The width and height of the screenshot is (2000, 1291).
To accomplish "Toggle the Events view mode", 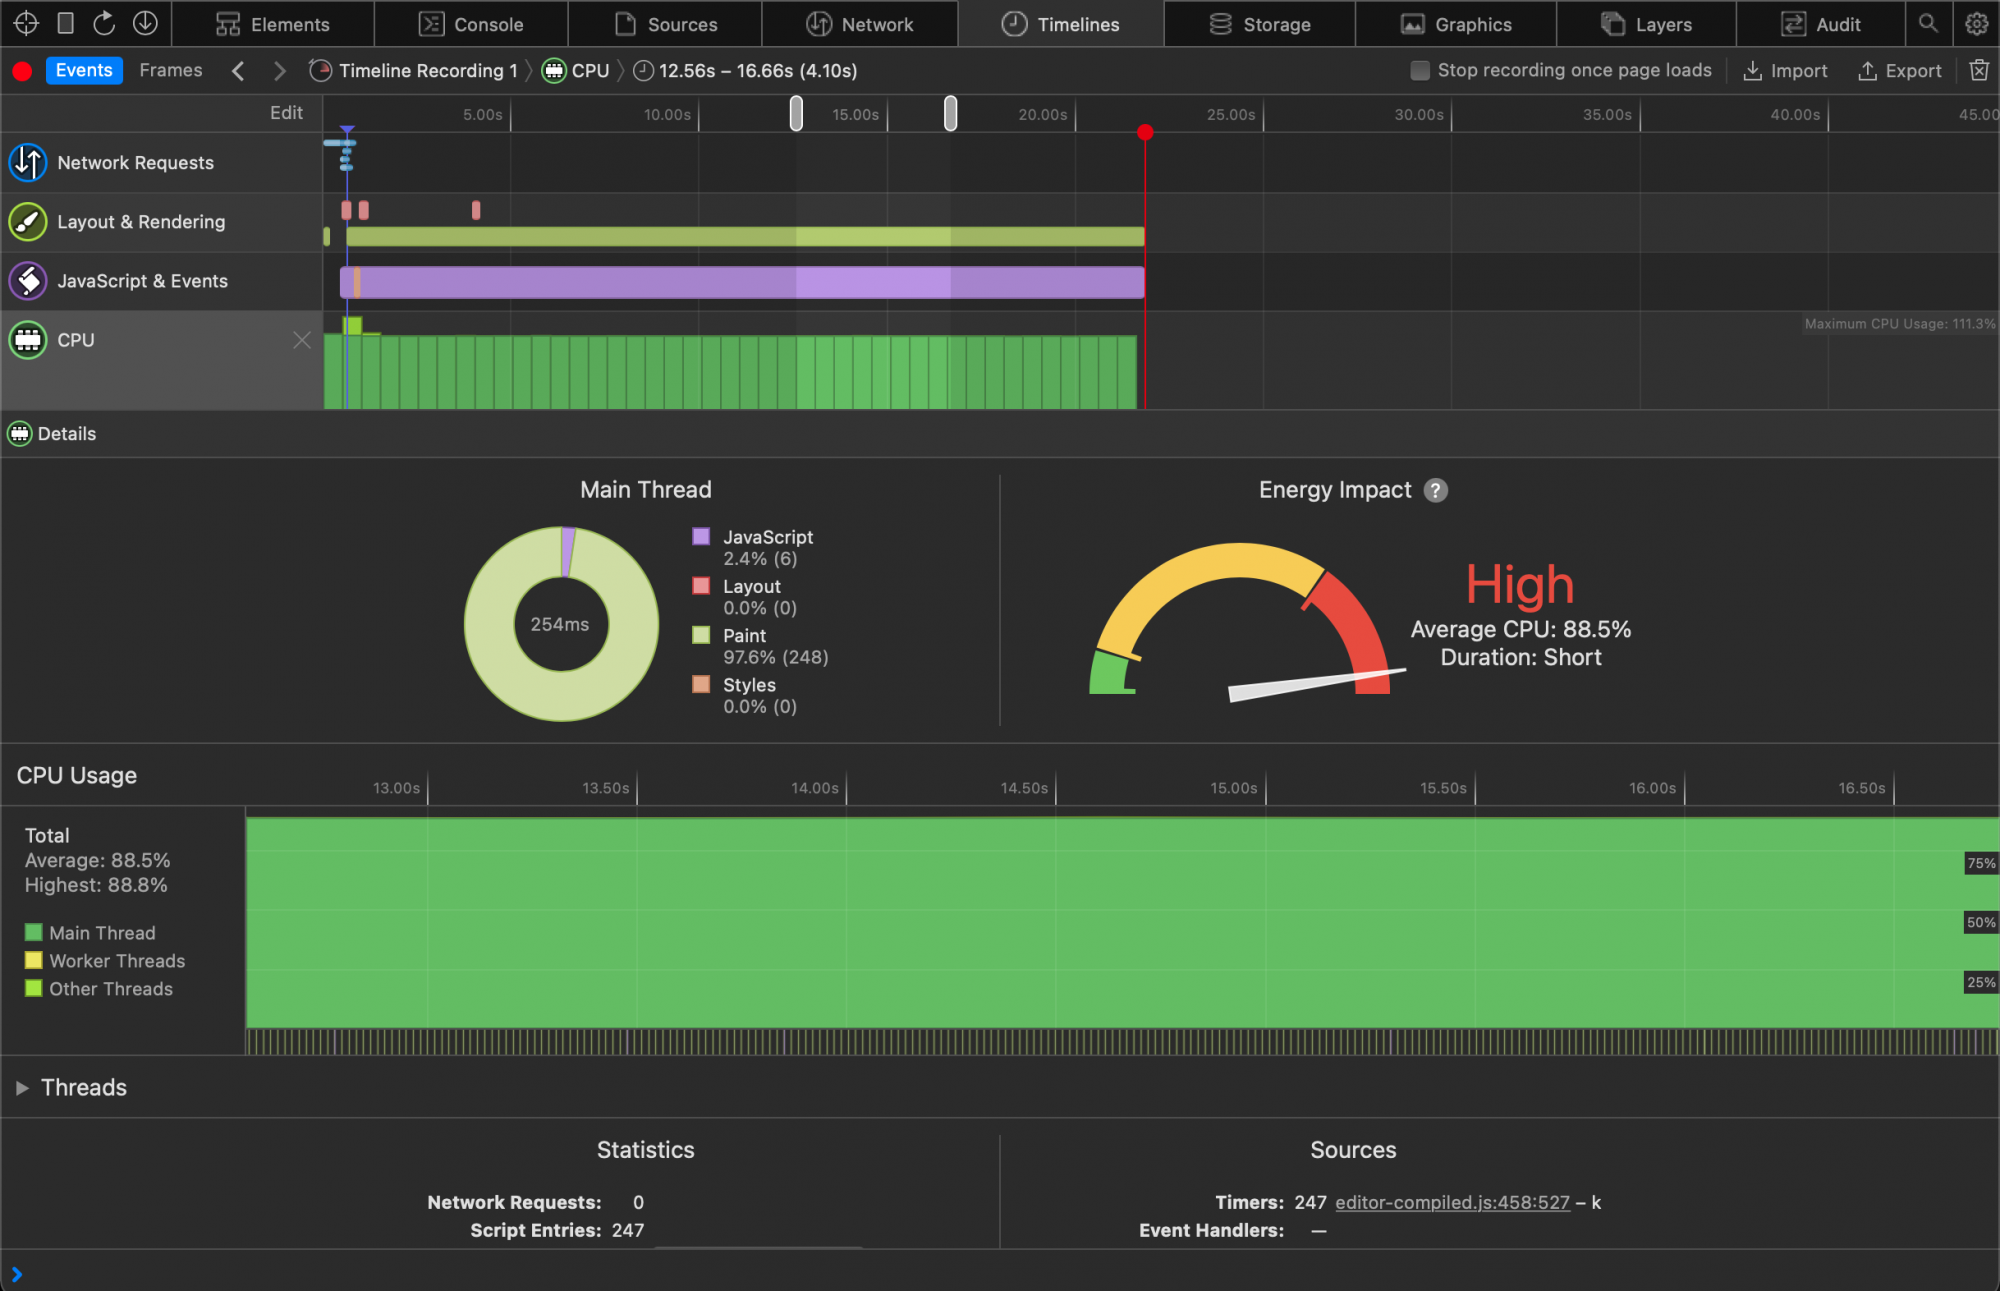I will 84,70.
